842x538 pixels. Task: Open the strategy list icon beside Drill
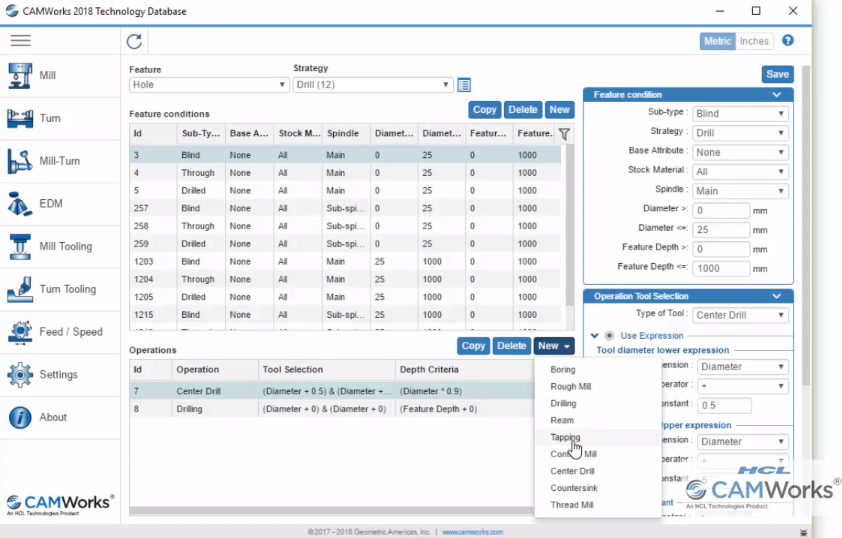click(x=464, y=85)
